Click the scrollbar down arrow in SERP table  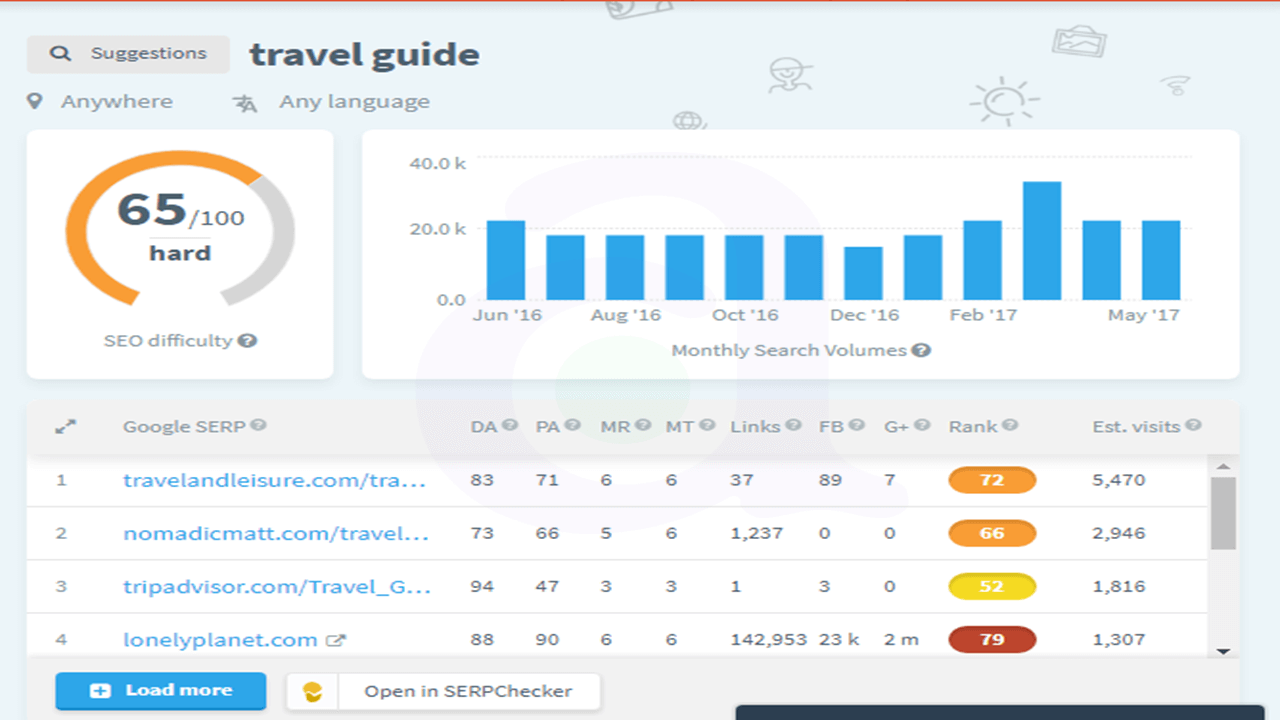pos(1223,651)
